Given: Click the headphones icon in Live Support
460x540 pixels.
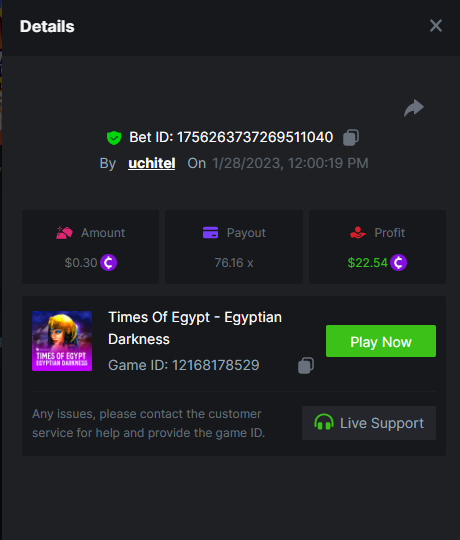Looking at the screenshot, I should click(x=324, y=423).
